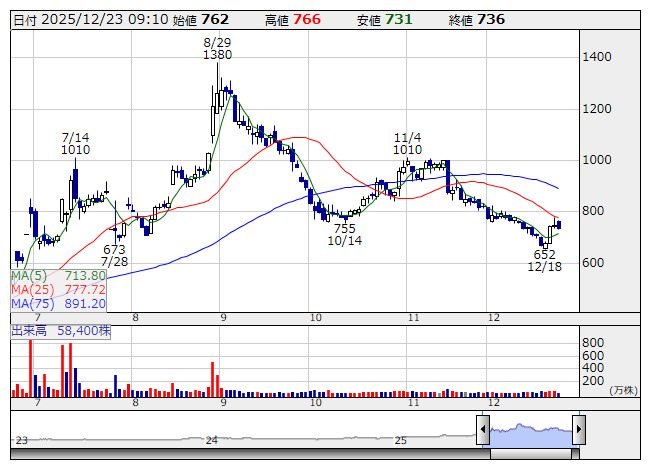Image resolution: width=653 pixels, height=470 pixels.
Task: Click the 終値 736 closing price
Action: point(477,20)
